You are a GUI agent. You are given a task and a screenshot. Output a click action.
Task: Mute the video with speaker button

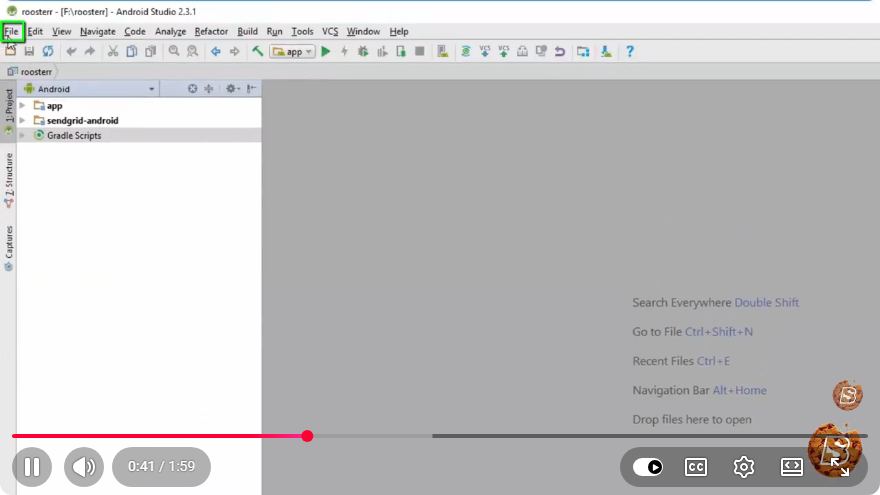coord(84,467)
